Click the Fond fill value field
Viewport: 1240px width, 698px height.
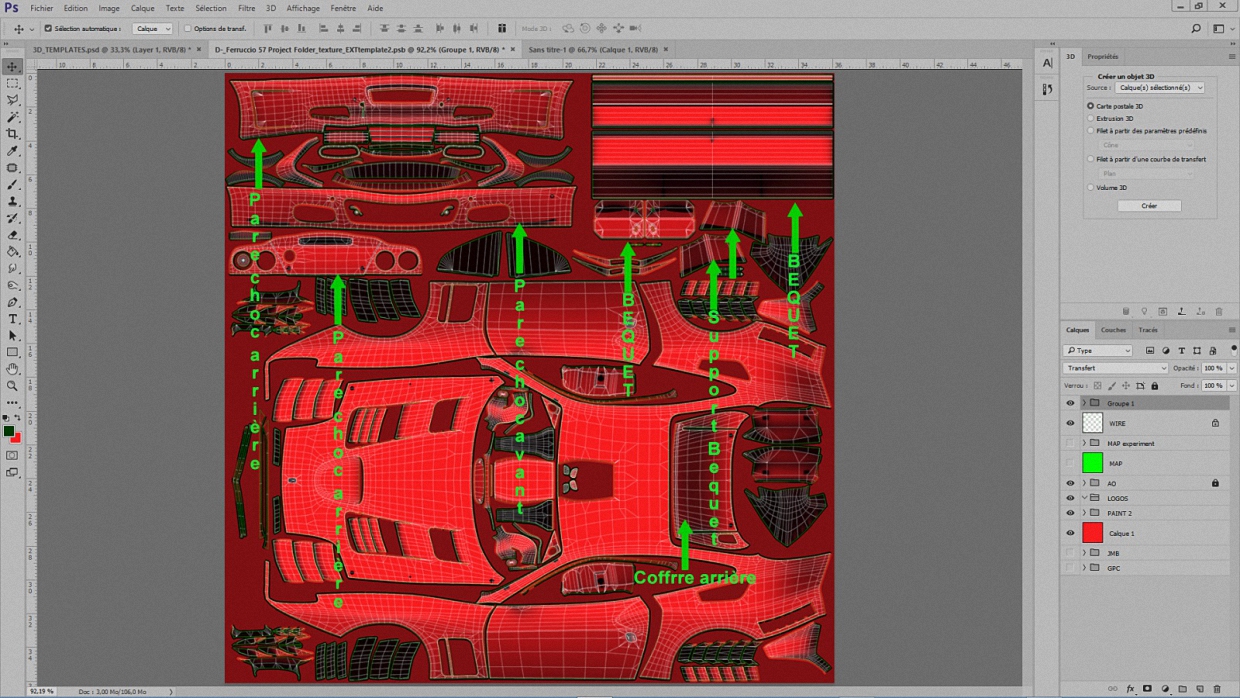[1213, 385]
